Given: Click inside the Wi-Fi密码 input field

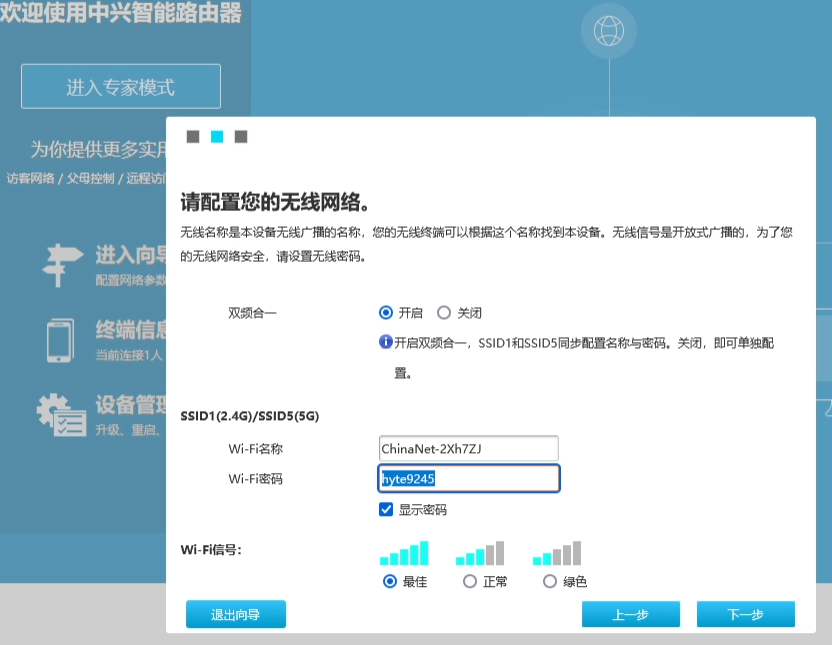Looking at the screenshot, I should point(468,478).
